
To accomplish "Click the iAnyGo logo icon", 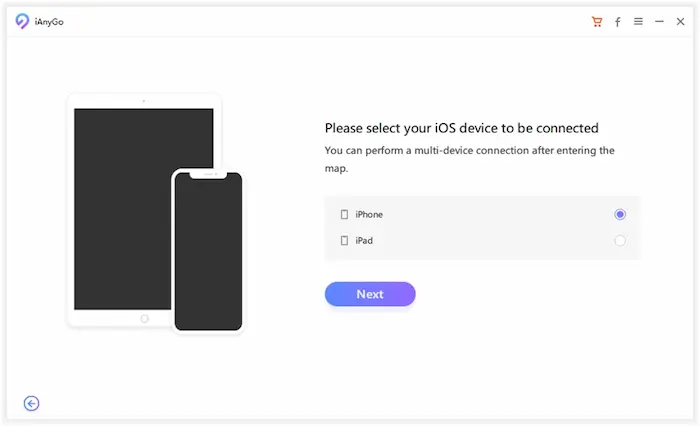I will 22,21.
